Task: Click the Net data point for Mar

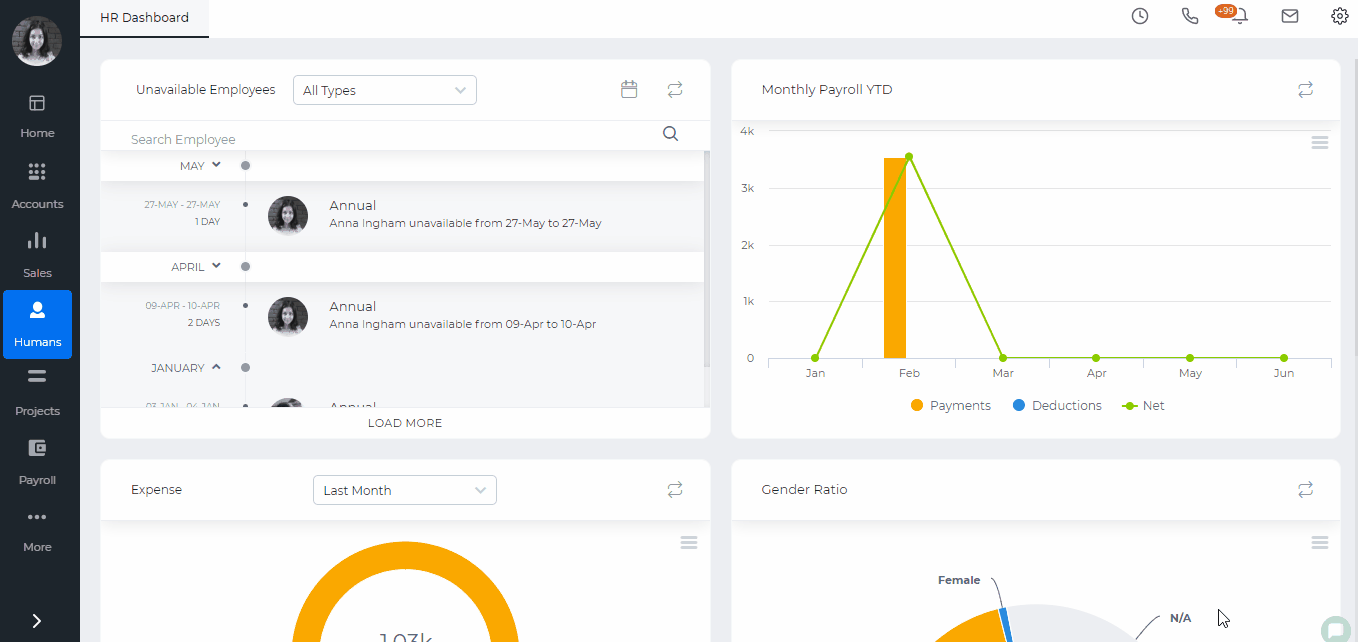Action: [x=1003, y=358]
